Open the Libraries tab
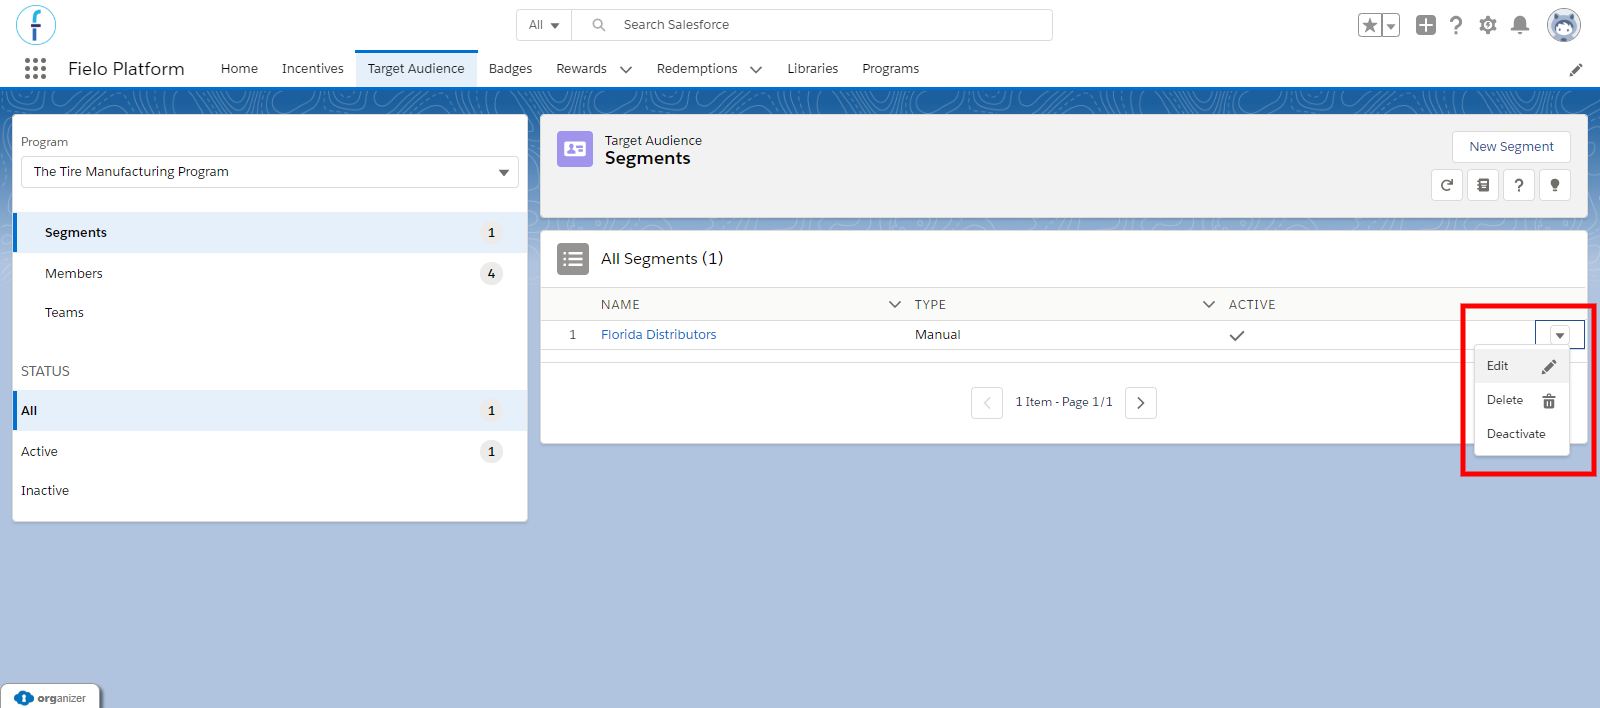 (x=812, y=69)
